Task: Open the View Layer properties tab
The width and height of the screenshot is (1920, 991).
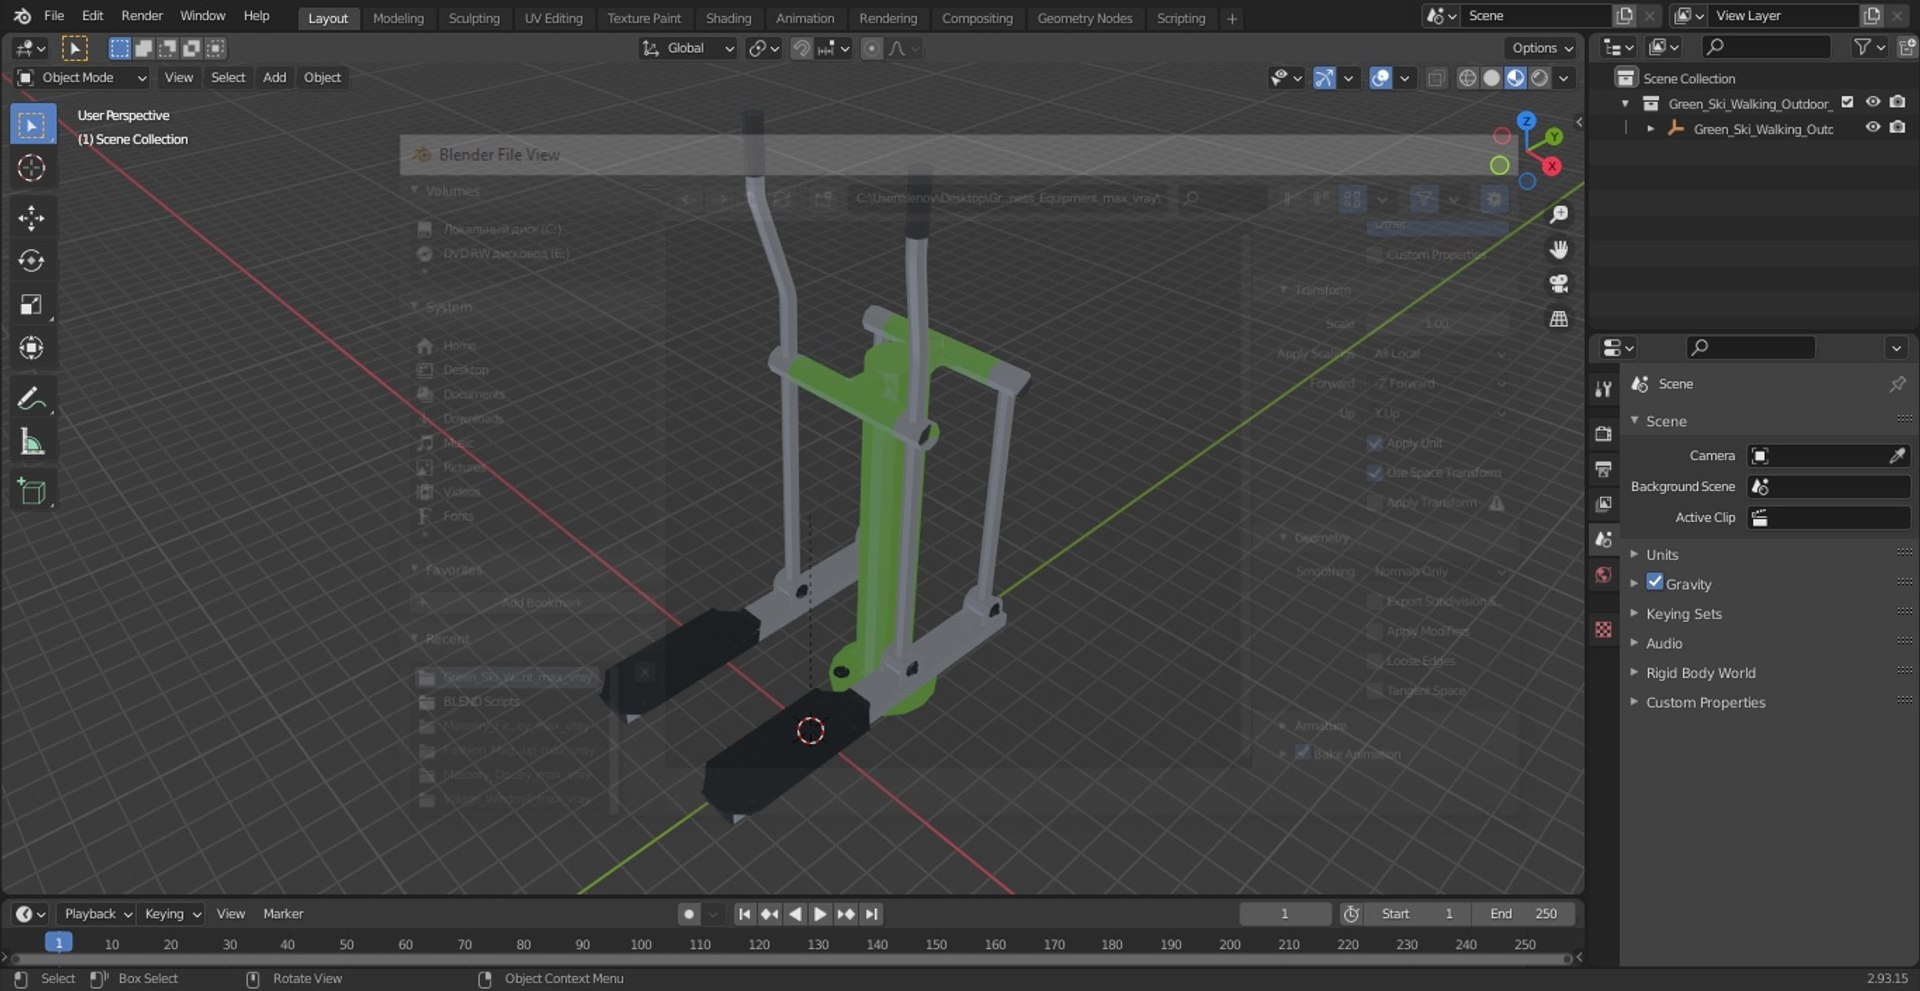Action: [1604, 504]
